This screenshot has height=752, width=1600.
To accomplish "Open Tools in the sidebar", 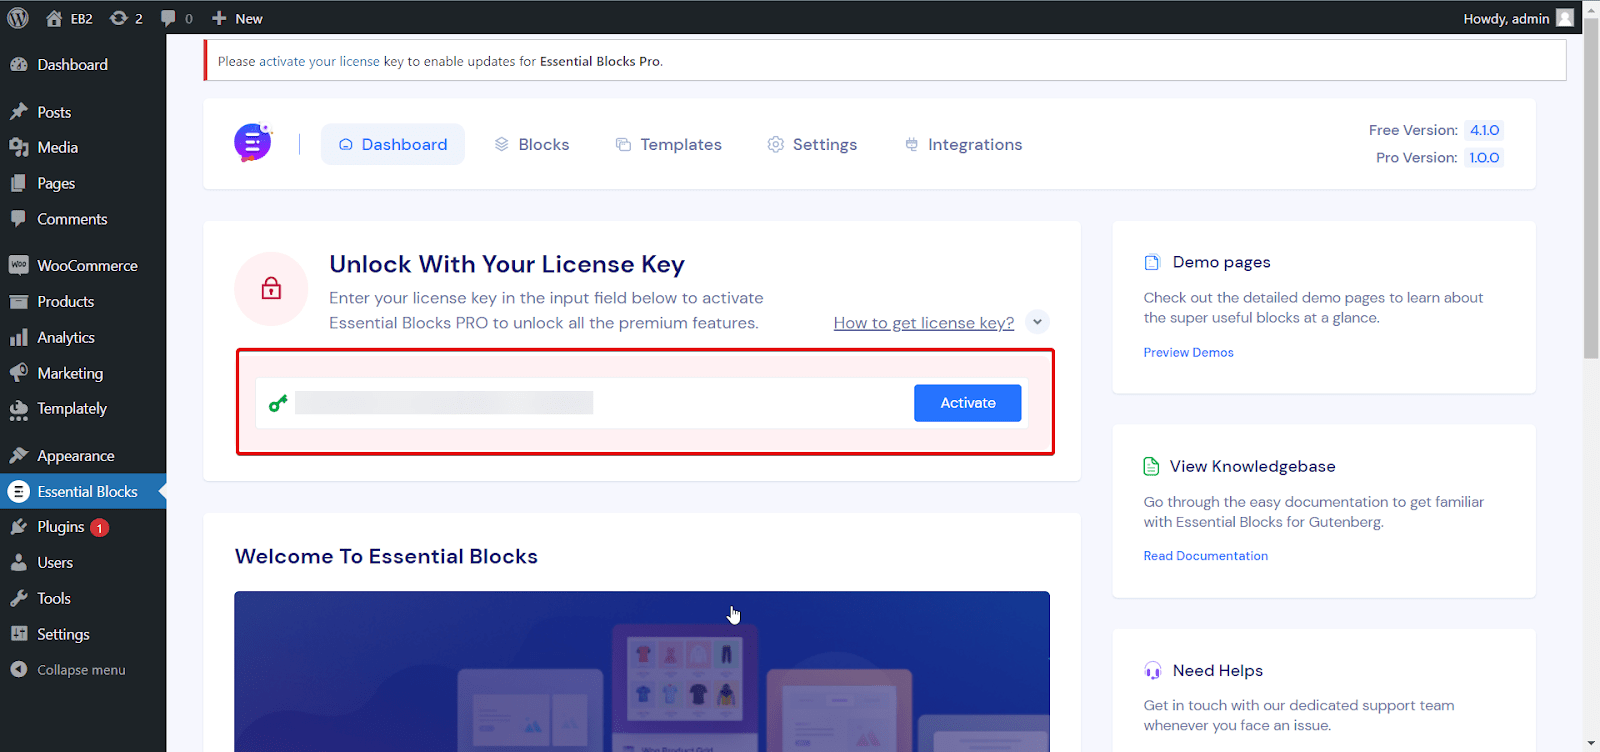I will [x=82, y=599].
